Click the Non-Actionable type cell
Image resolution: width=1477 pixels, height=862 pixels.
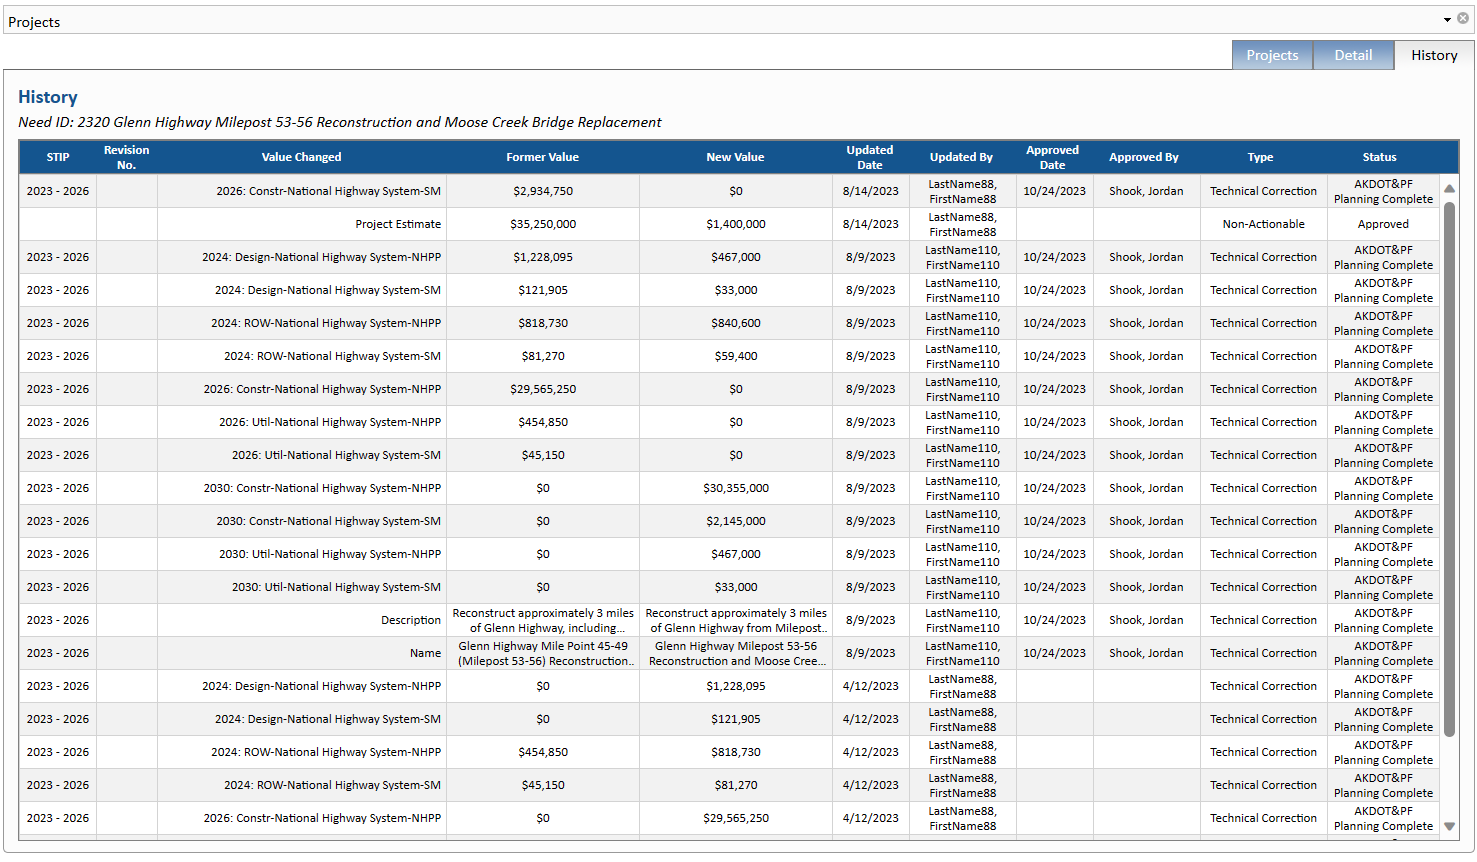(x=1263, y=224)
